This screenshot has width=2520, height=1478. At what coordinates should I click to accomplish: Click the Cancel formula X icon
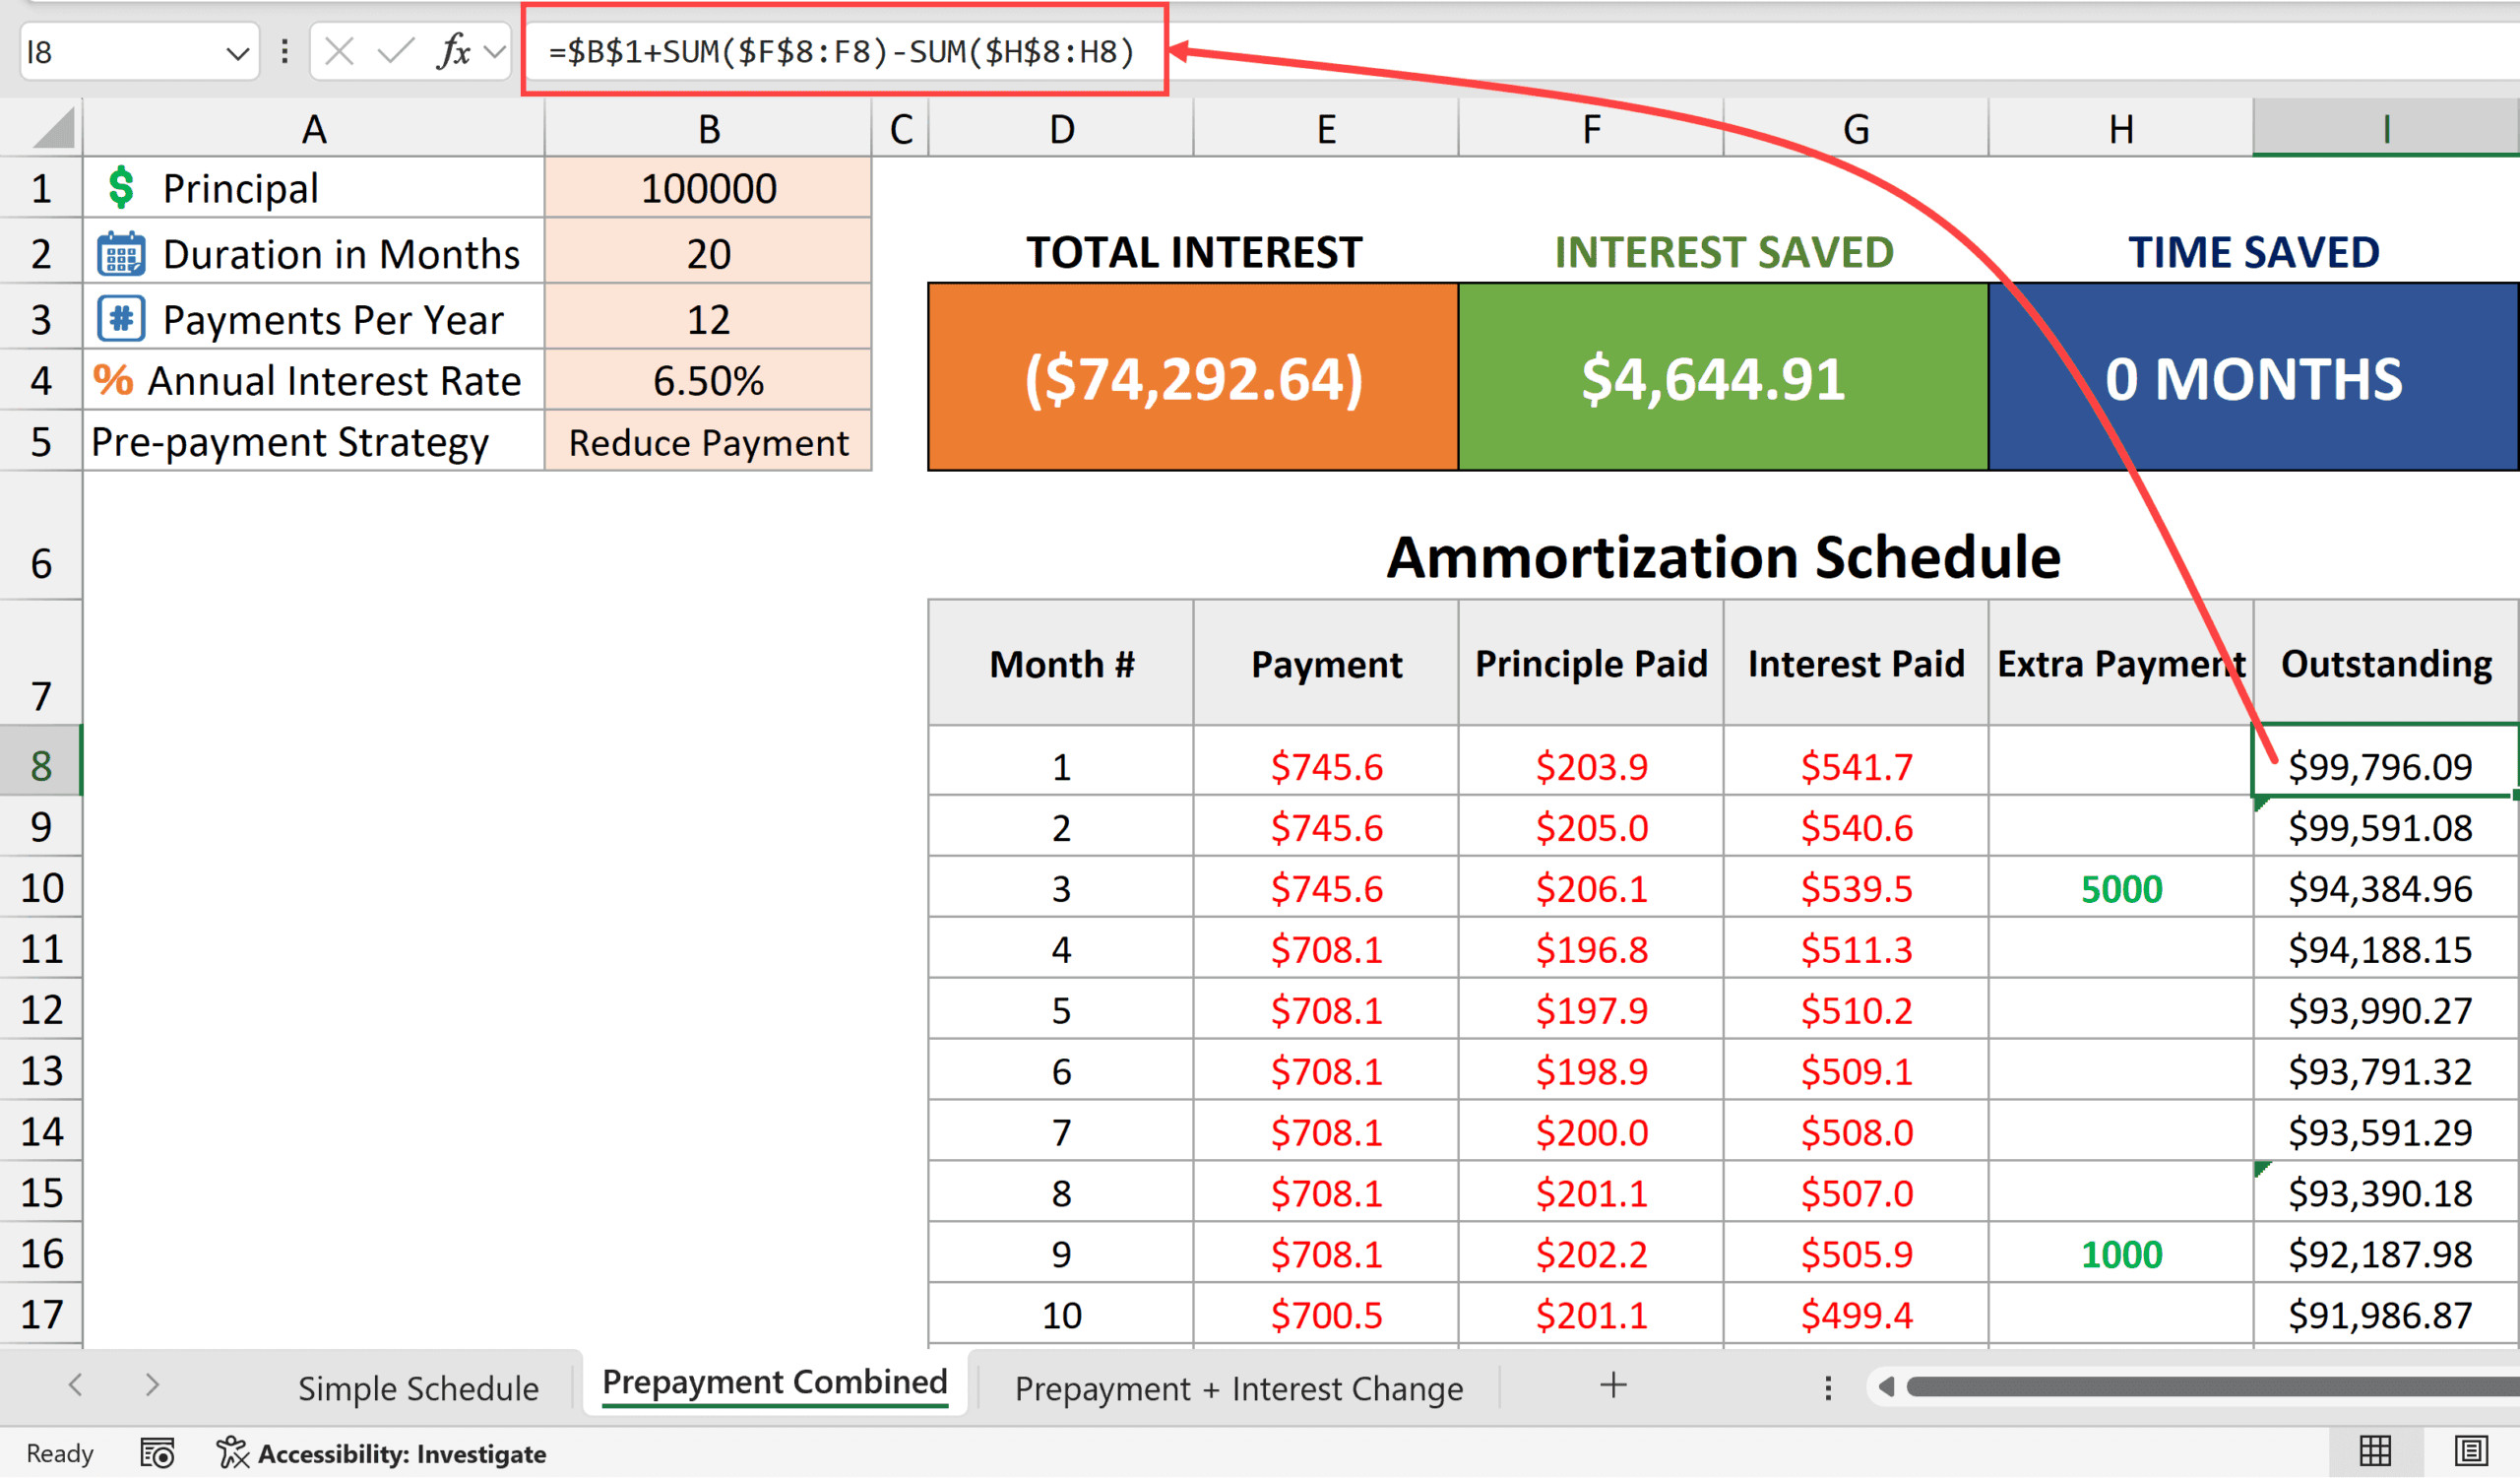tap(339, 51)
